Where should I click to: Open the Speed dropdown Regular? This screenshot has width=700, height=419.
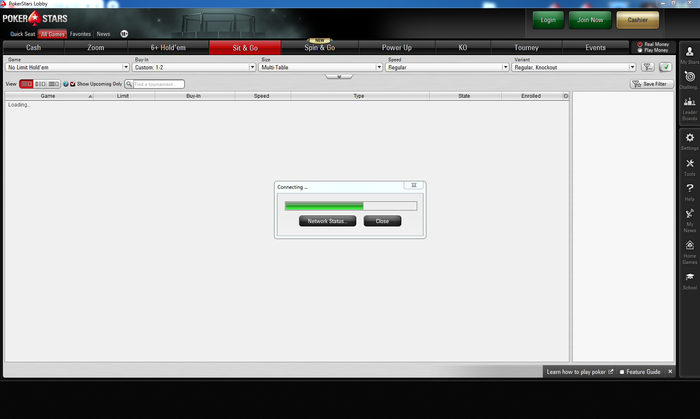coord(447,67)
